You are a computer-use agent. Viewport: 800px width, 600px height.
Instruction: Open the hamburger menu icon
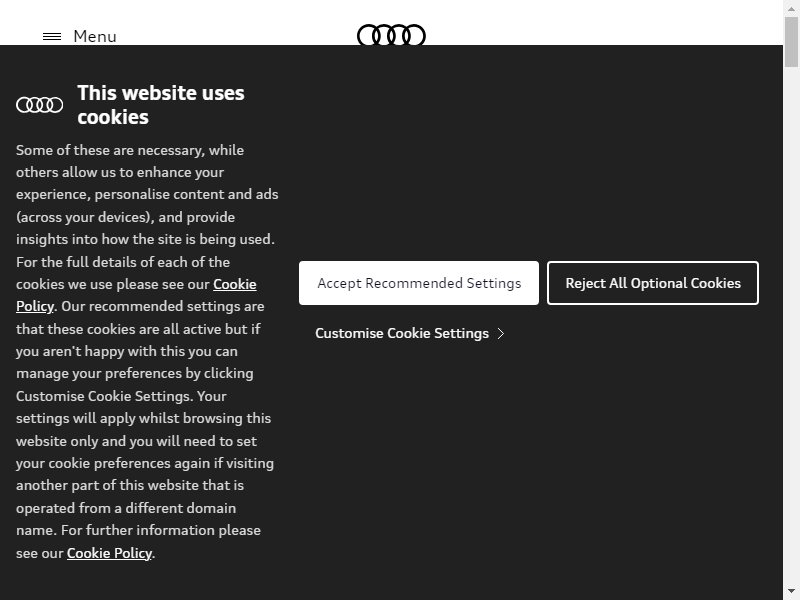point(52,37)
